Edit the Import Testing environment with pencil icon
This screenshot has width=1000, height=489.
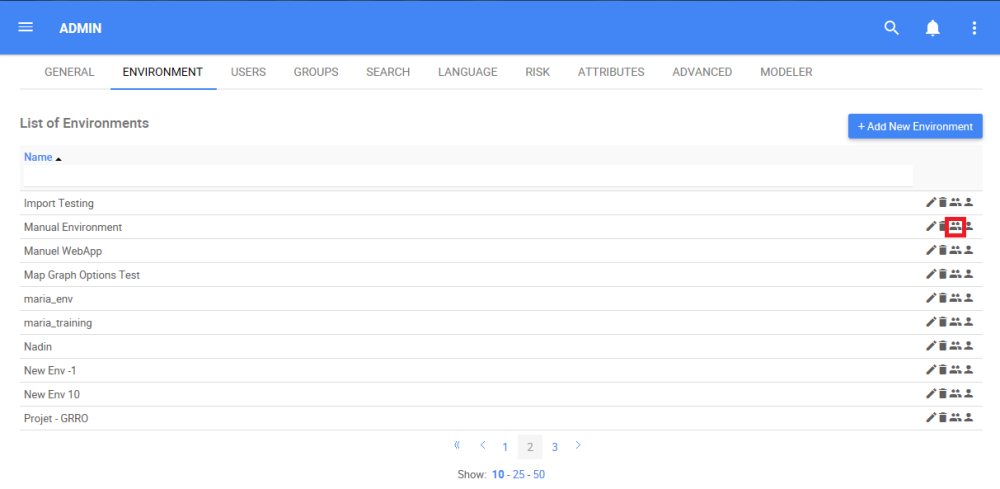(931, 203)
